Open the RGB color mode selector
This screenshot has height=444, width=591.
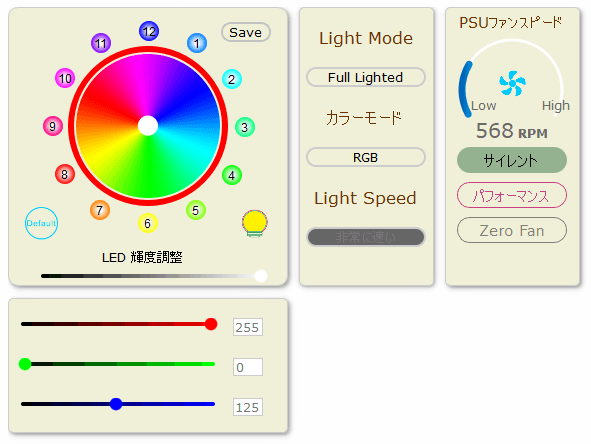pyautogui.click(x=366, y=157)
